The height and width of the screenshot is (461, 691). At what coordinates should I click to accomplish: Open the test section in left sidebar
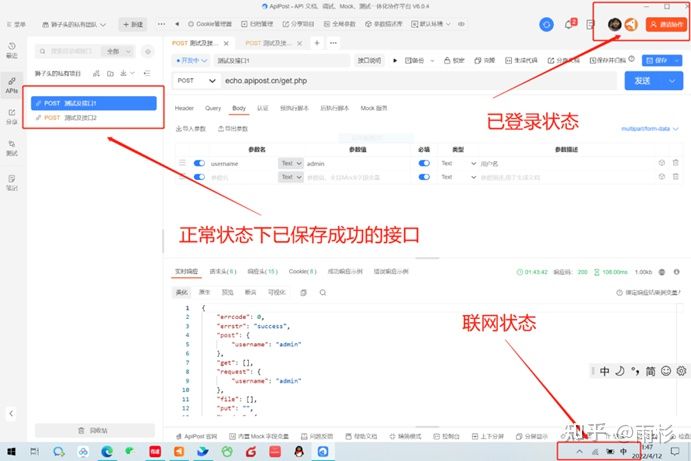[12, 148]
